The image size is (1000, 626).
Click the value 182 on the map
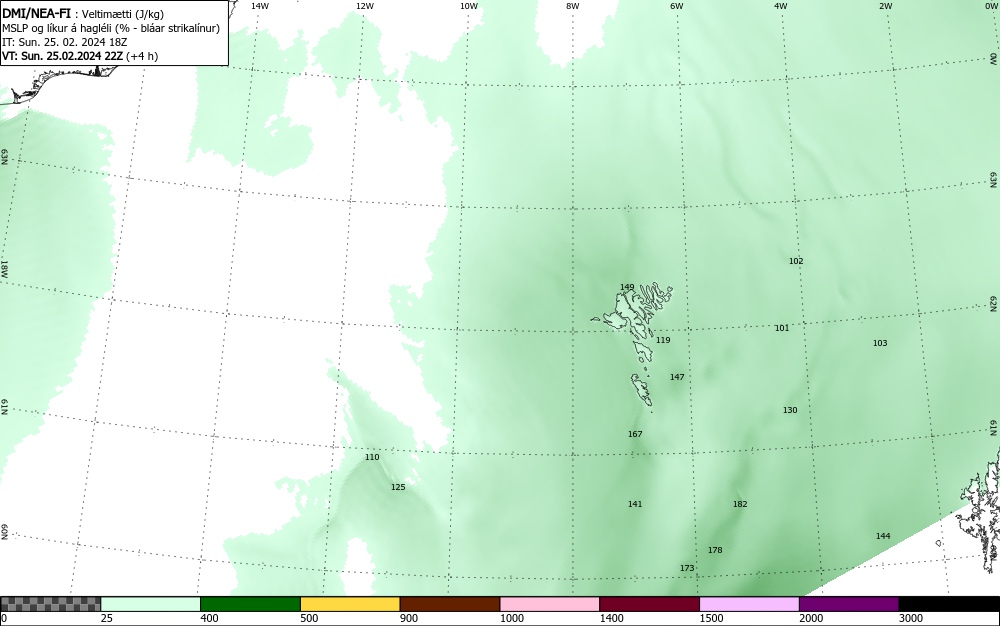pyautogui.click(x=740, y=504)
